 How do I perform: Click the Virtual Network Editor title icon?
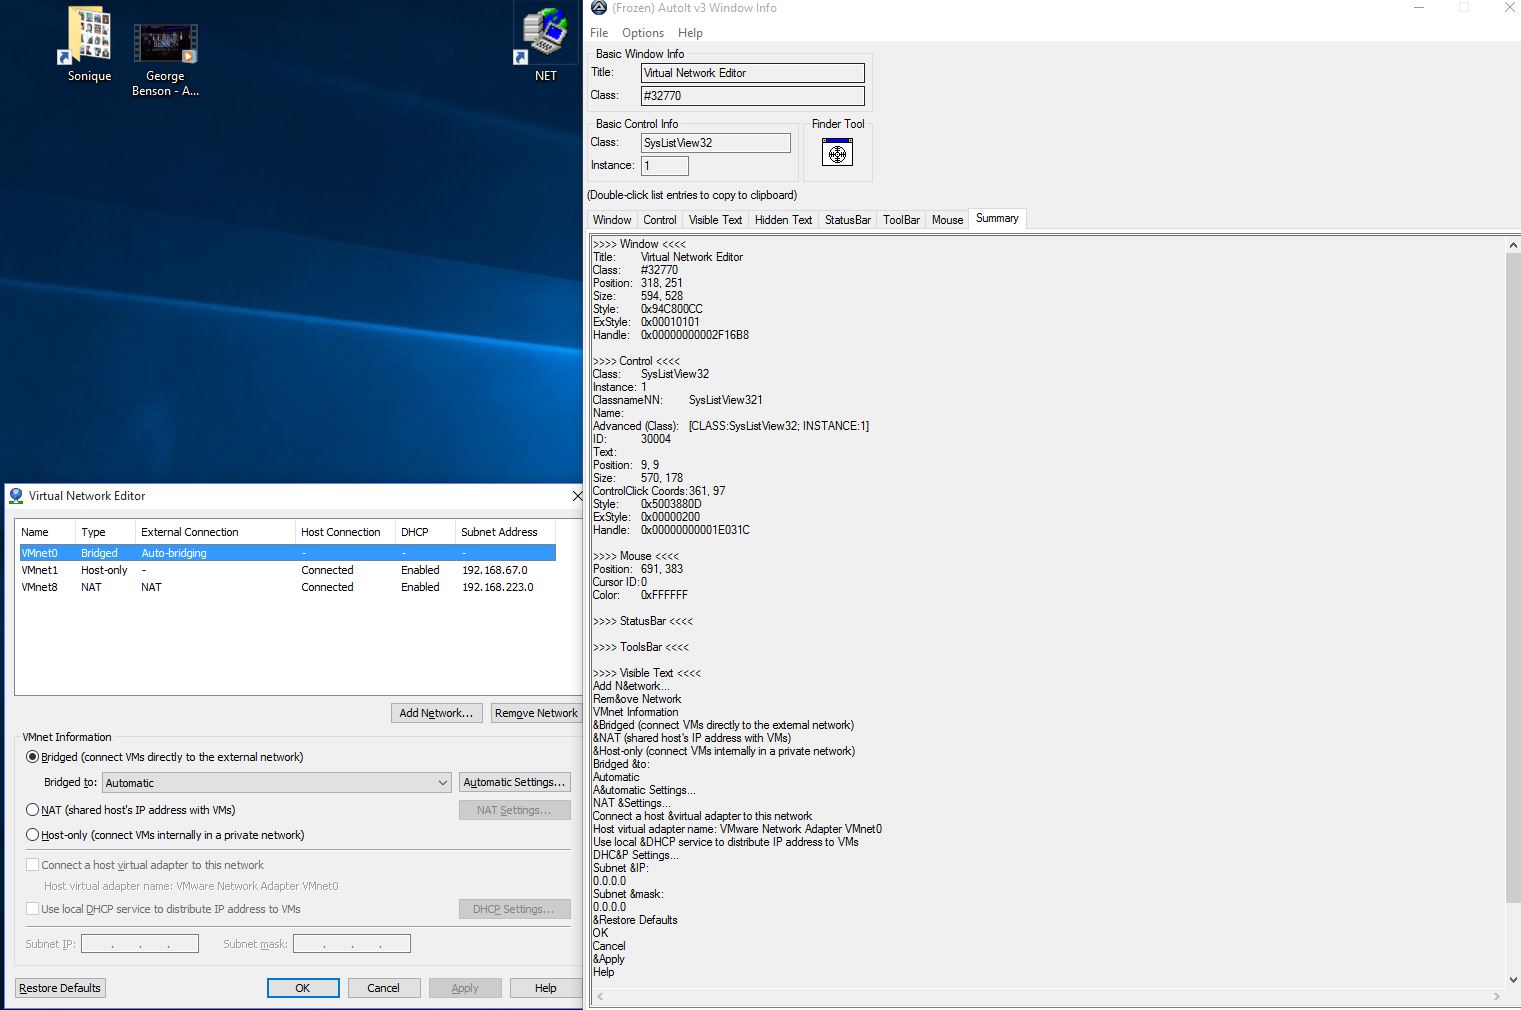[x=16, y=496]
